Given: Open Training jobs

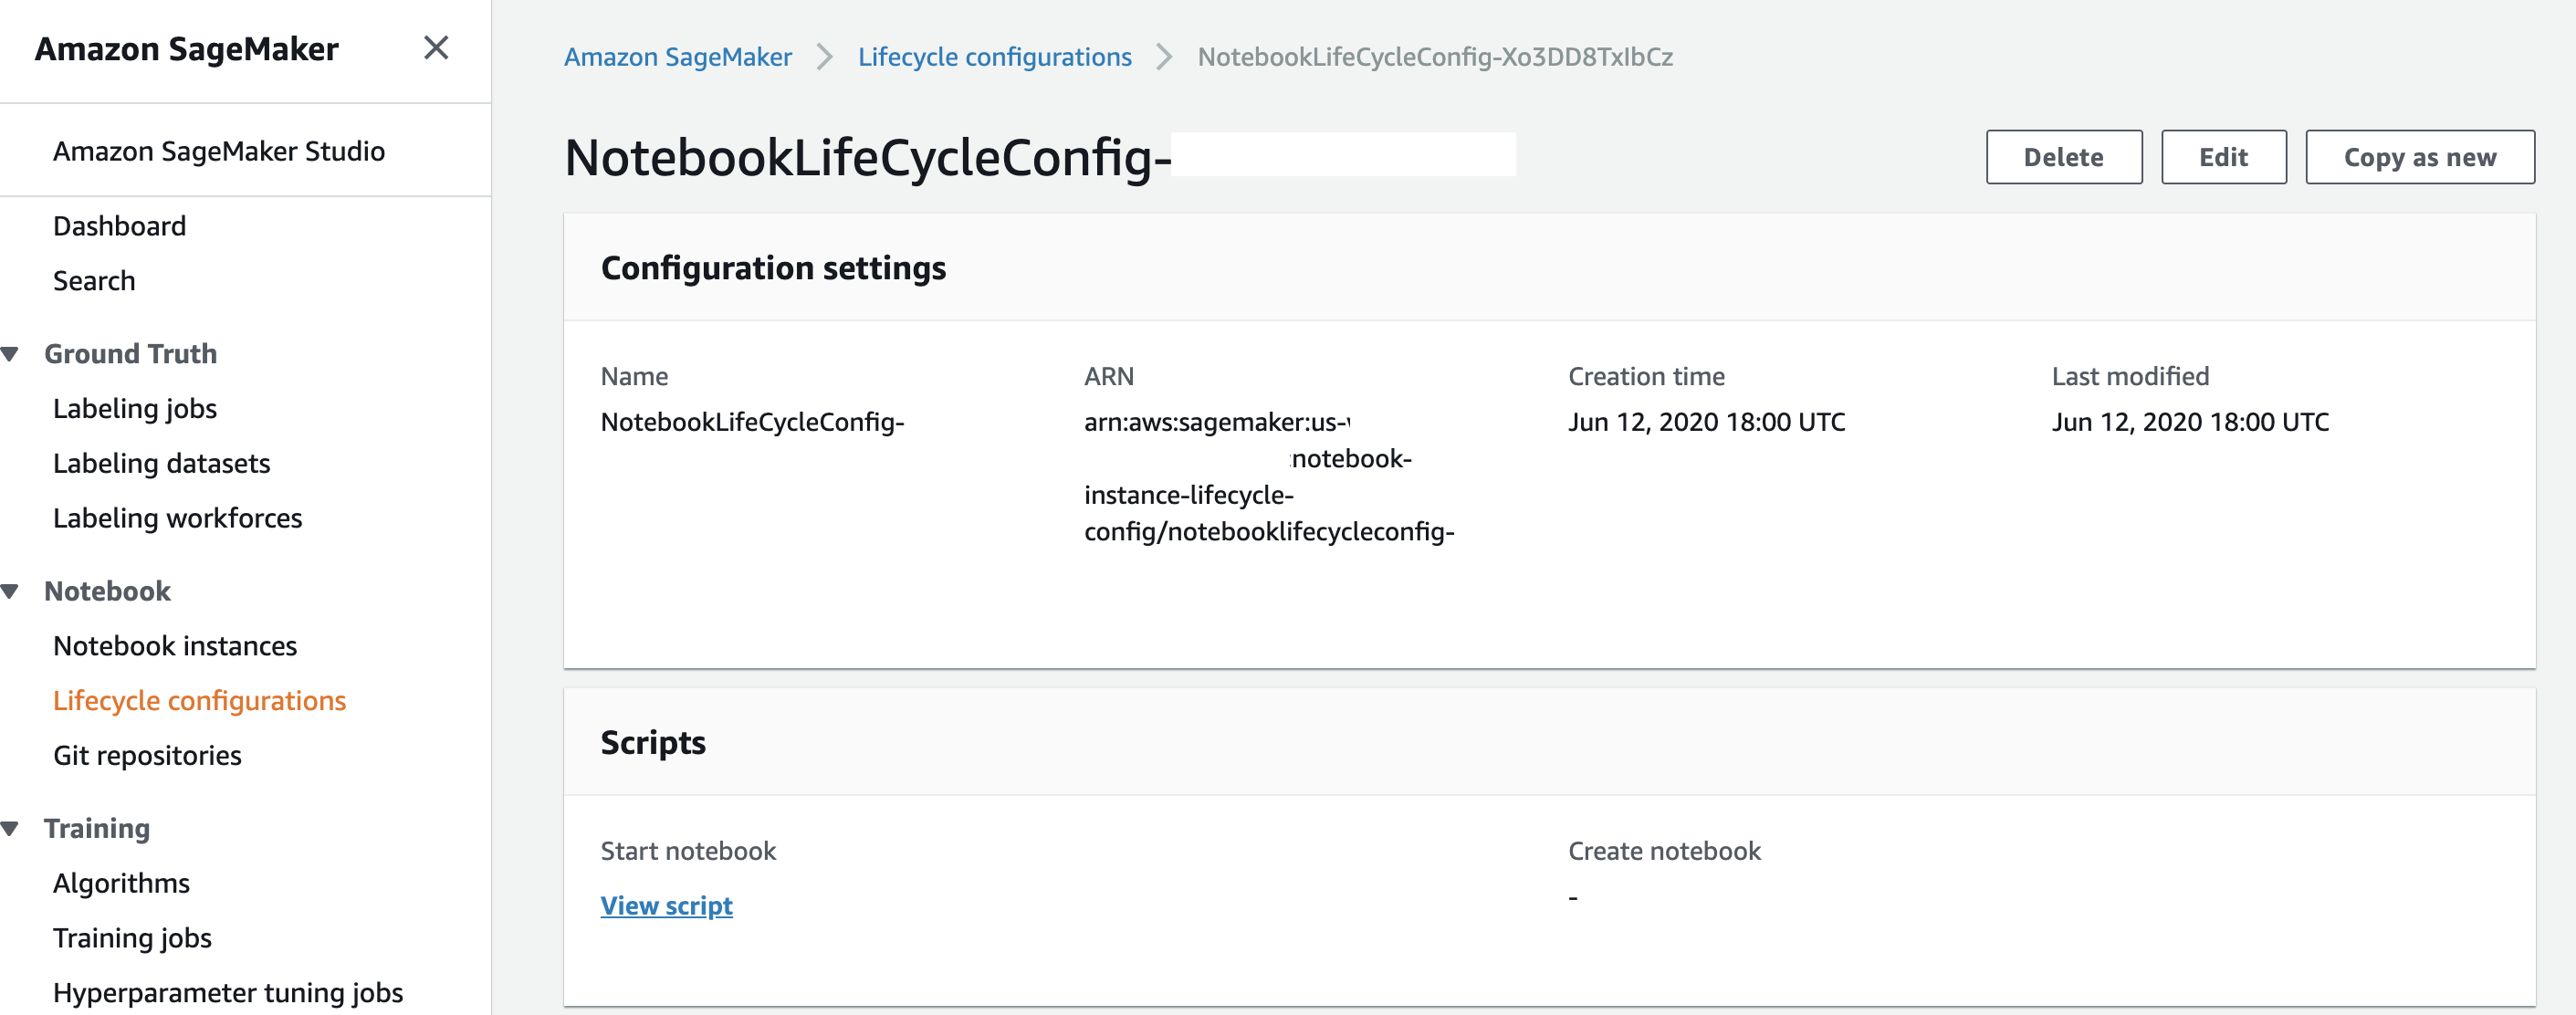Looking at the screenshot, I should point(132,938).
